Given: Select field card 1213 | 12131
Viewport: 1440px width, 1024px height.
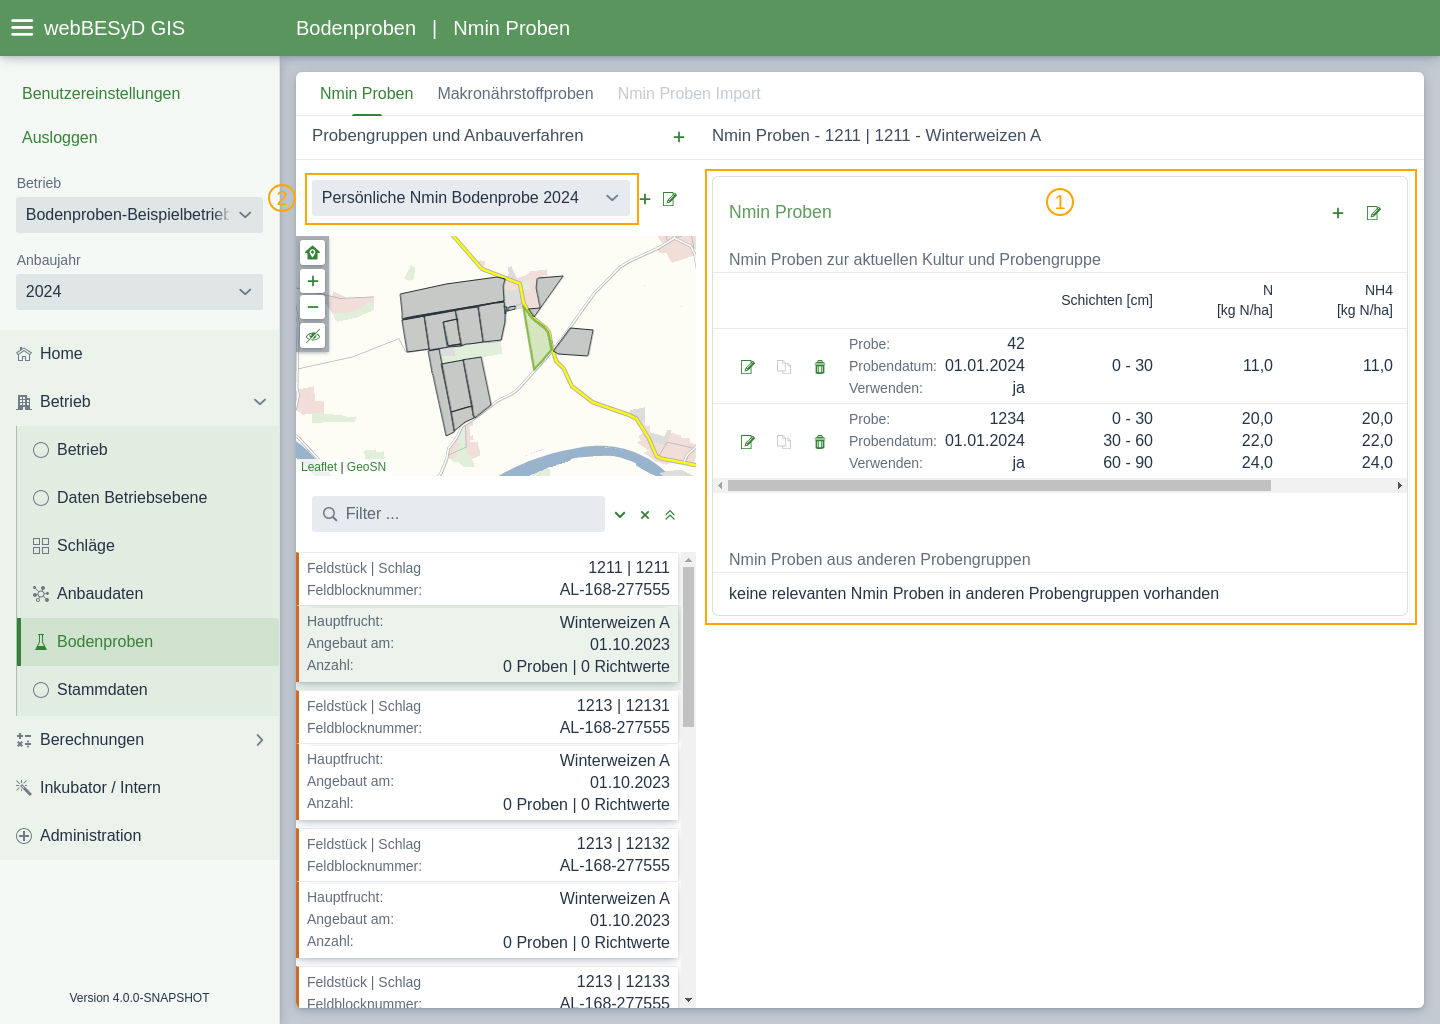Looking at the screenshot, I should pyautogui.click(x=488, y=756).
